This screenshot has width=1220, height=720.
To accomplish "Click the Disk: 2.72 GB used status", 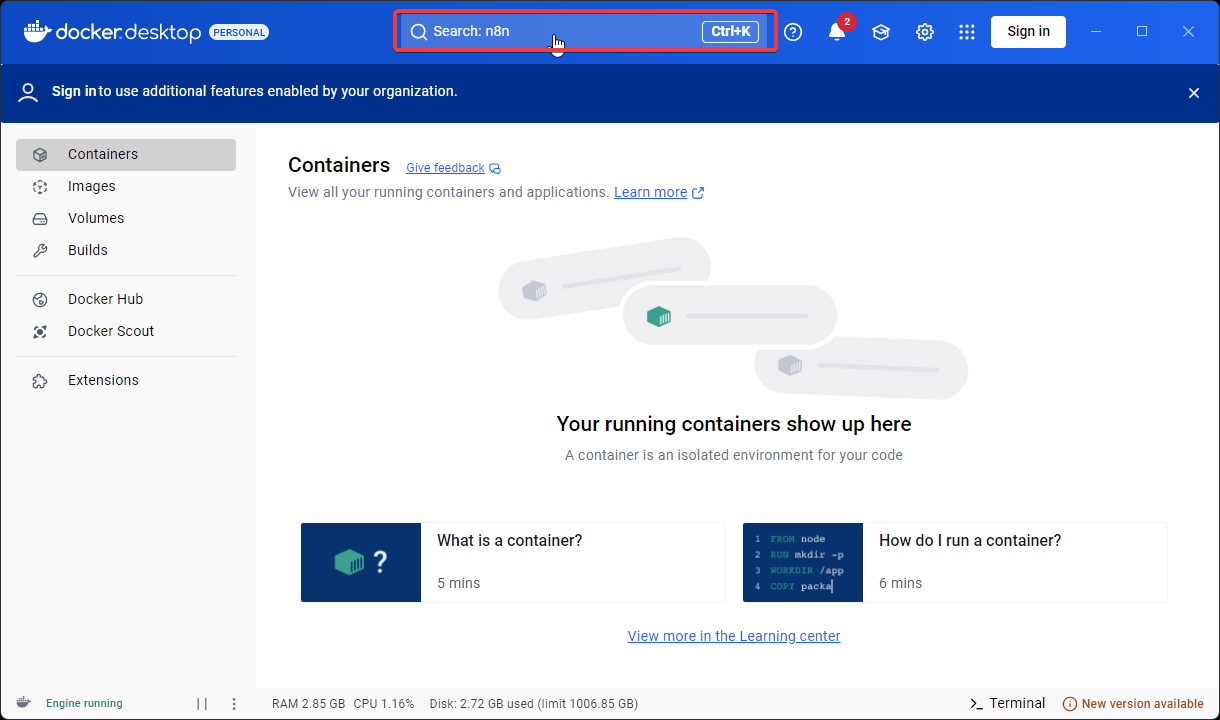I will tap(534, 704).
